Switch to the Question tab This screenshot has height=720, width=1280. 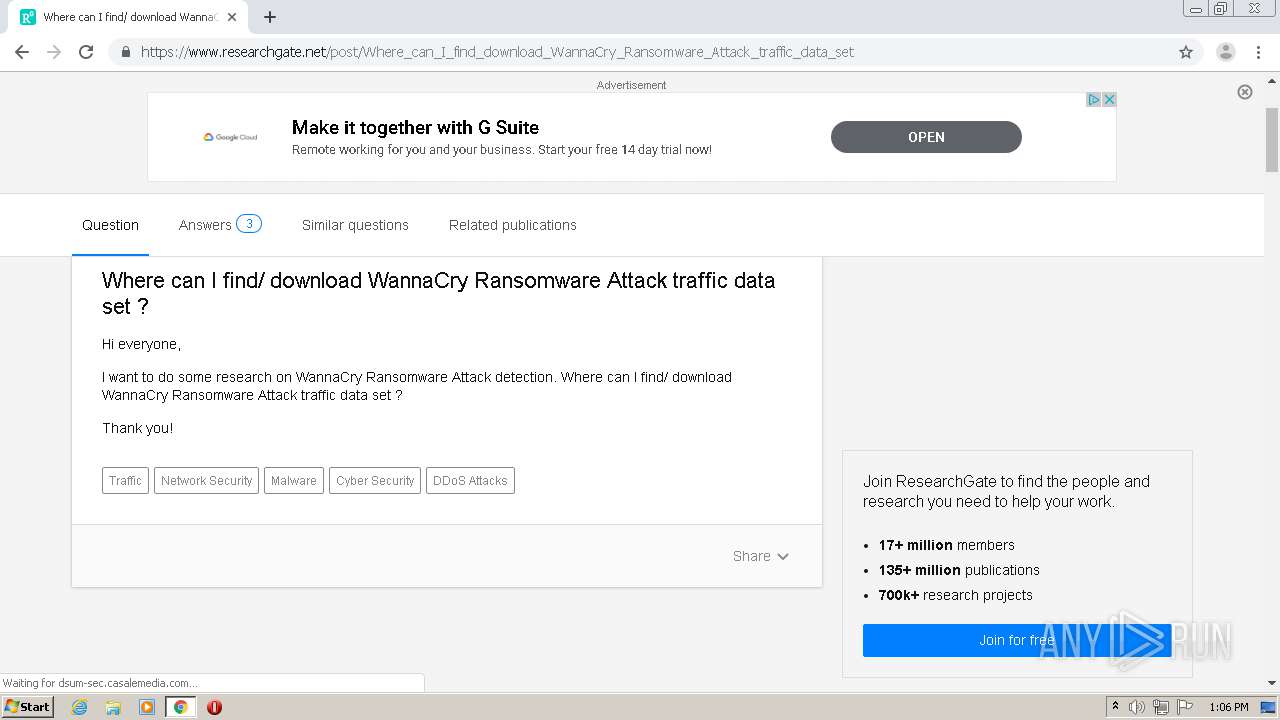click(x=110, y=225)
